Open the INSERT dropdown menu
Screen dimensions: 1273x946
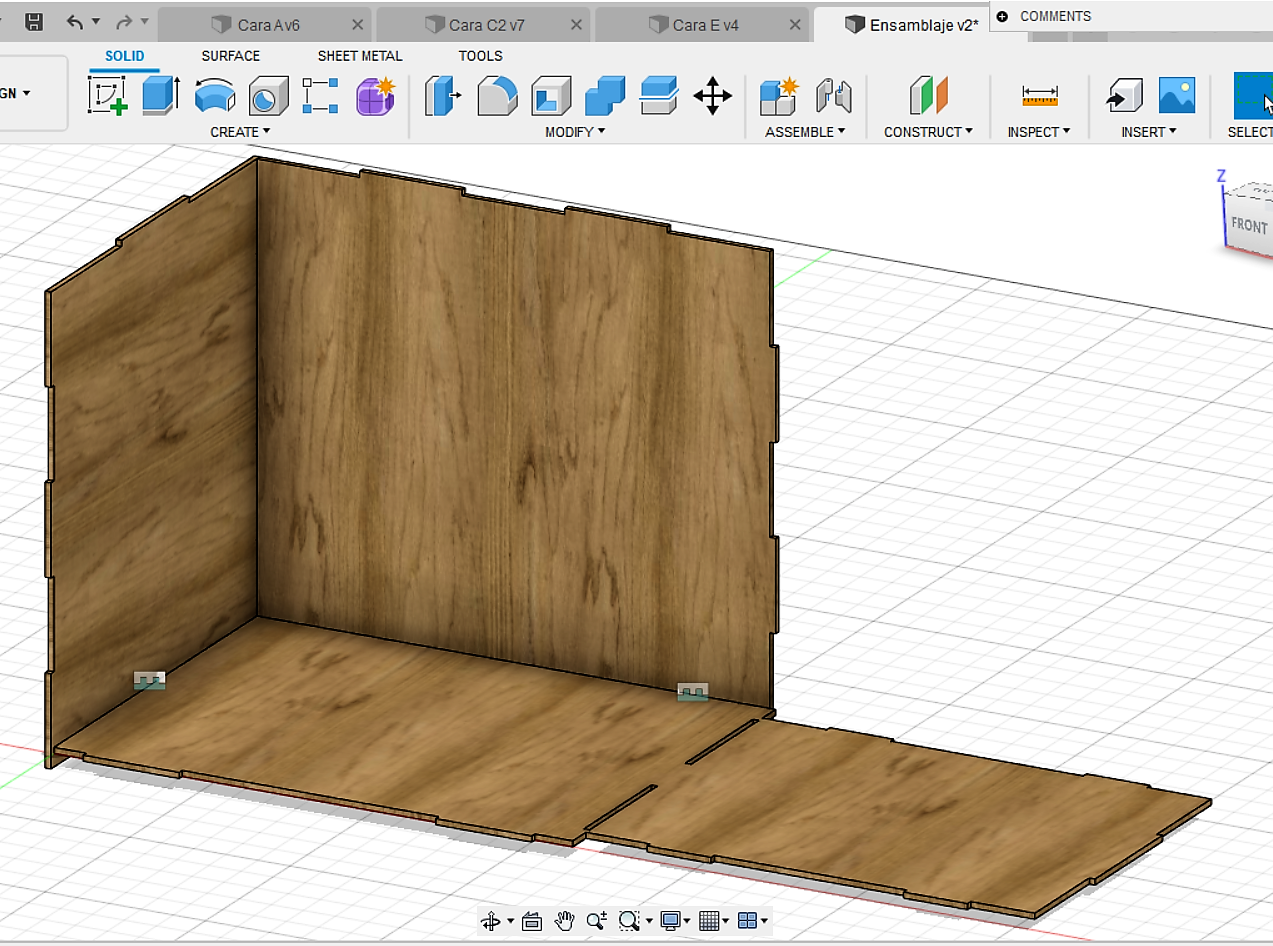1149,132
